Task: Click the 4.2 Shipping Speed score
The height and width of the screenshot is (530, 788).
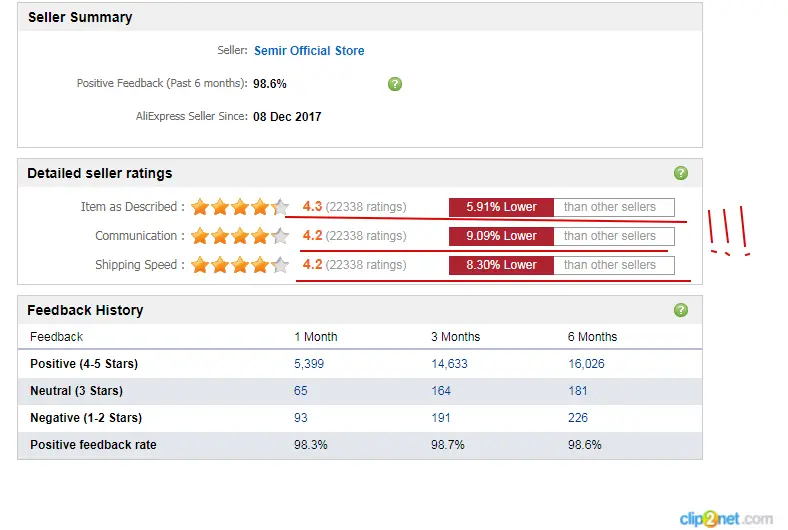Action: [312, 265]
